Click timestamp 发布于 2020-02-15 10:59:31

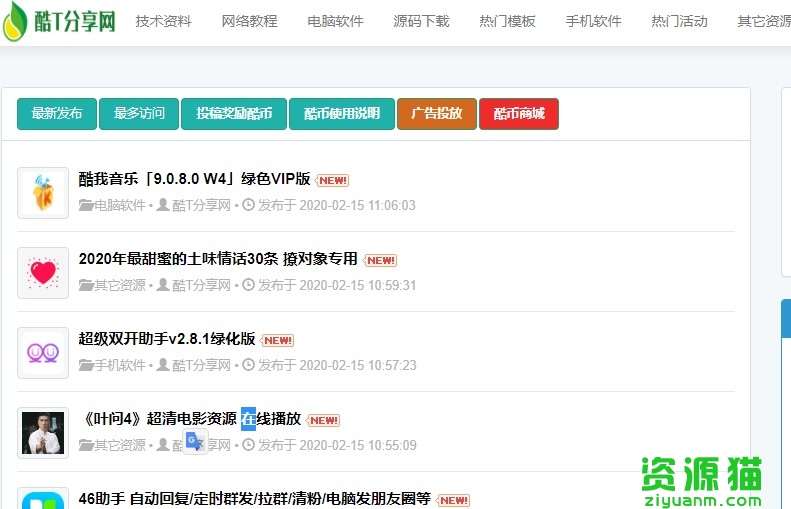click(x=337, y=285)
